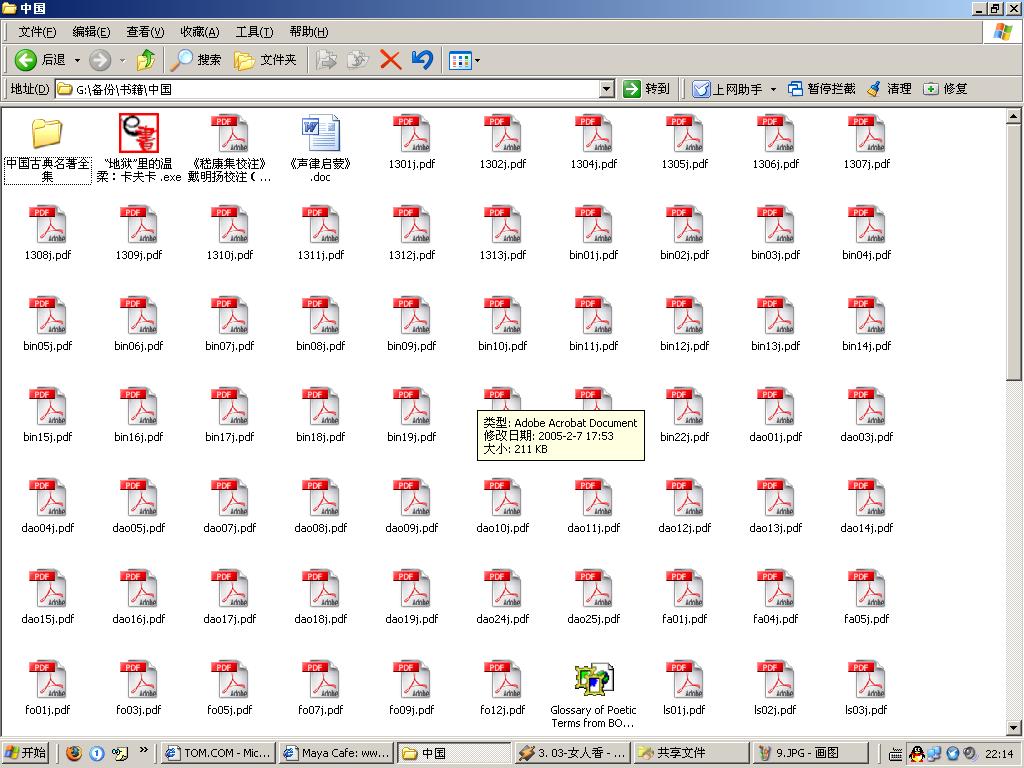Image resolution: width=1024 pixels, height=768 pixels.
Task: Open the 查看(V) menu
Action: click(145, 32)
